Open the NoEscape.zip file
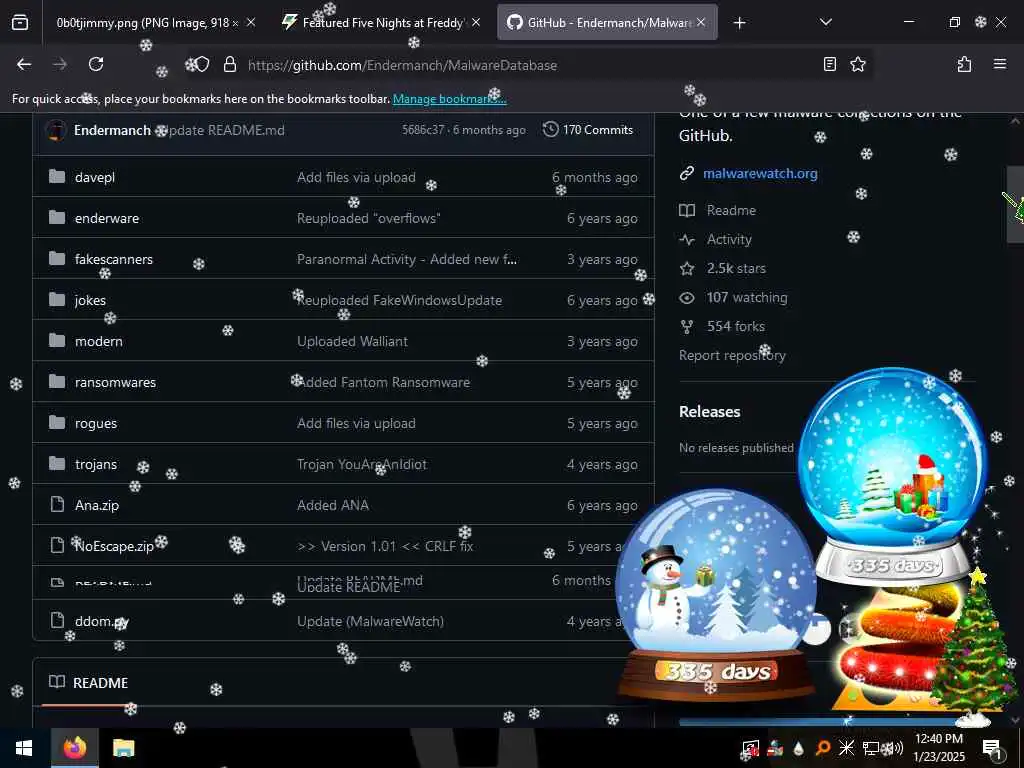This screenshot has height=768, width=1024. pyautogui.click(x=114, y=546)
